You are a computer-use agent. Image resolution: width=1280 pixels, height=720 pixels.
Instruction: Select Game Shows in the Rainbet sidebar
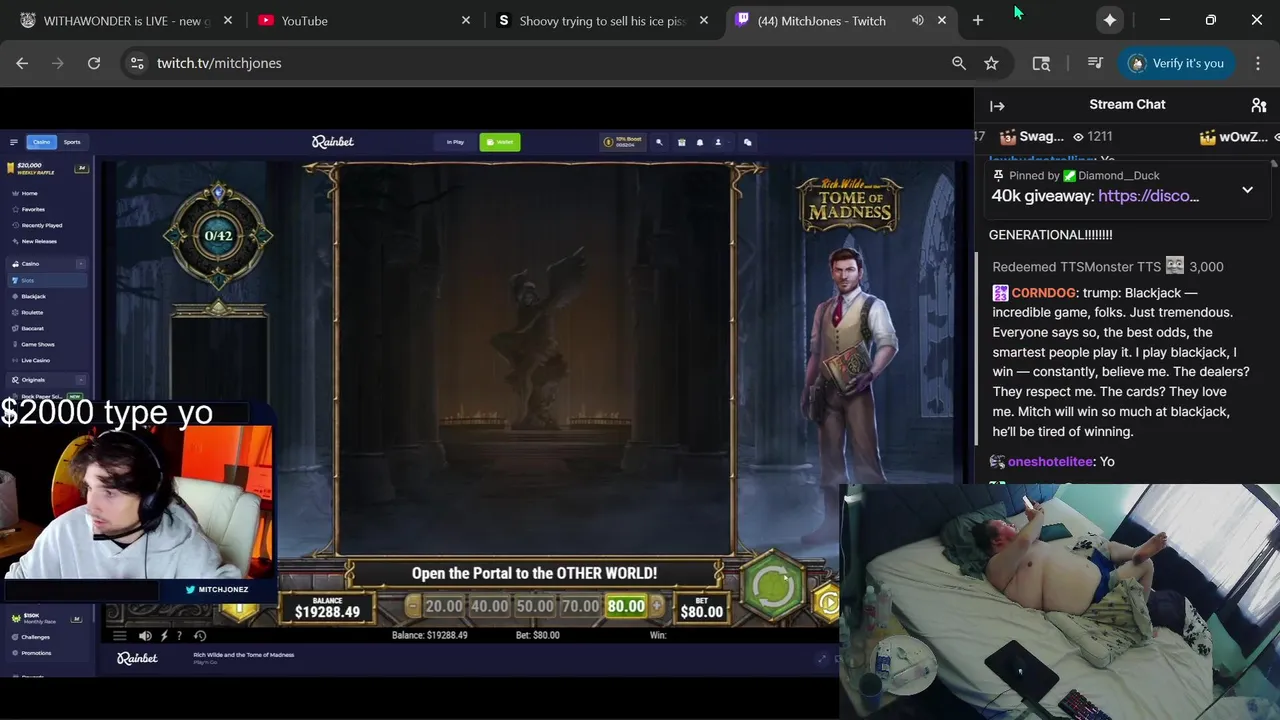pos(38,344)
